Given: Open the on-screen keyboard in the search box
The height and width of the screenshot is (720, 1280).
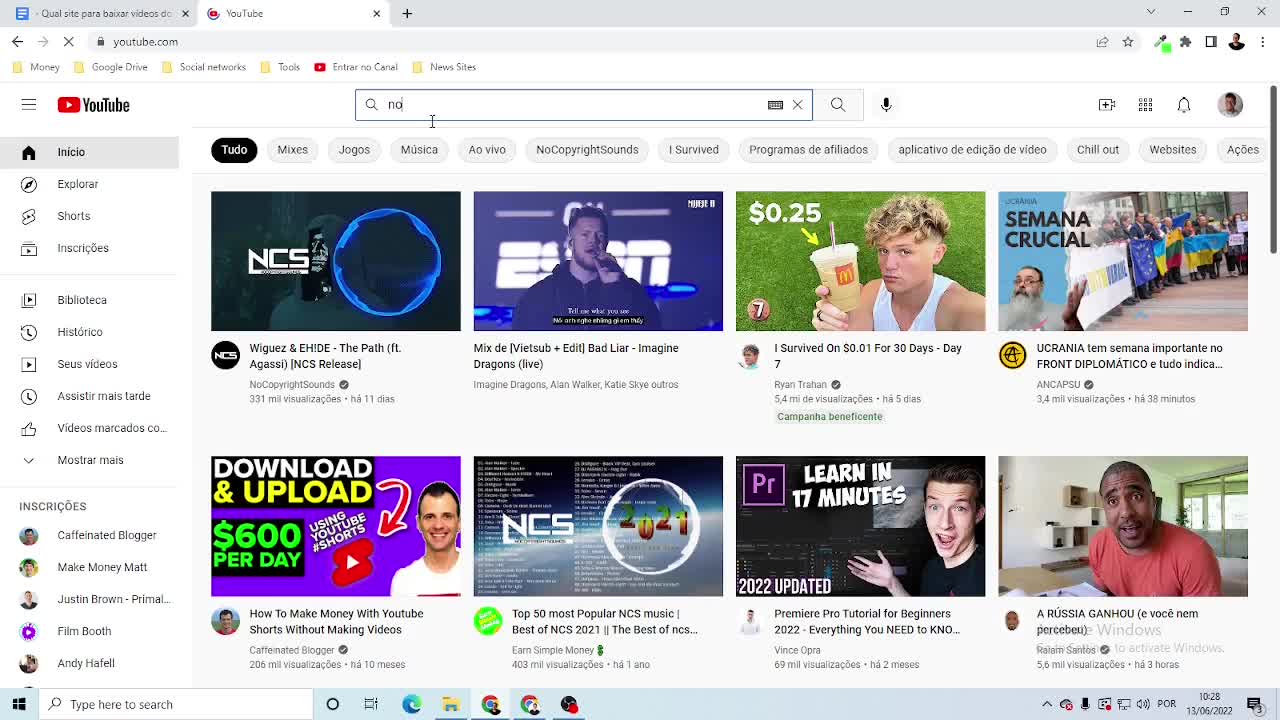Looking at the screenshot, I should point(775,105).
